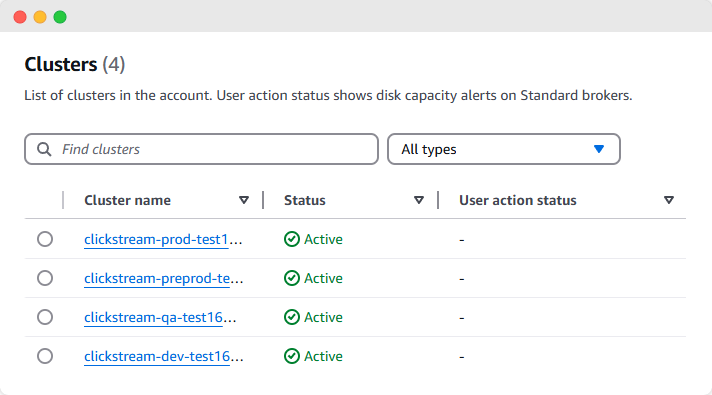Select the clickstream-dev-test16 cluster radio button
This screenshot has width=712, height=395.
pos(45,356)
